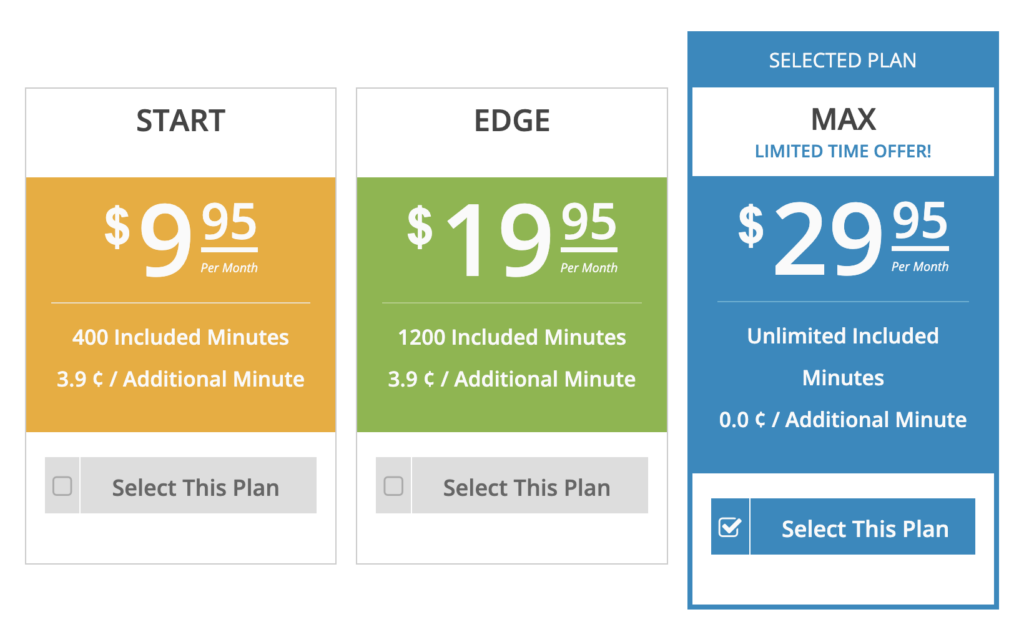1024x637 pixels.
Task: Uncheck the MAX plan checkbox
Action: click(x=730, y=527)
